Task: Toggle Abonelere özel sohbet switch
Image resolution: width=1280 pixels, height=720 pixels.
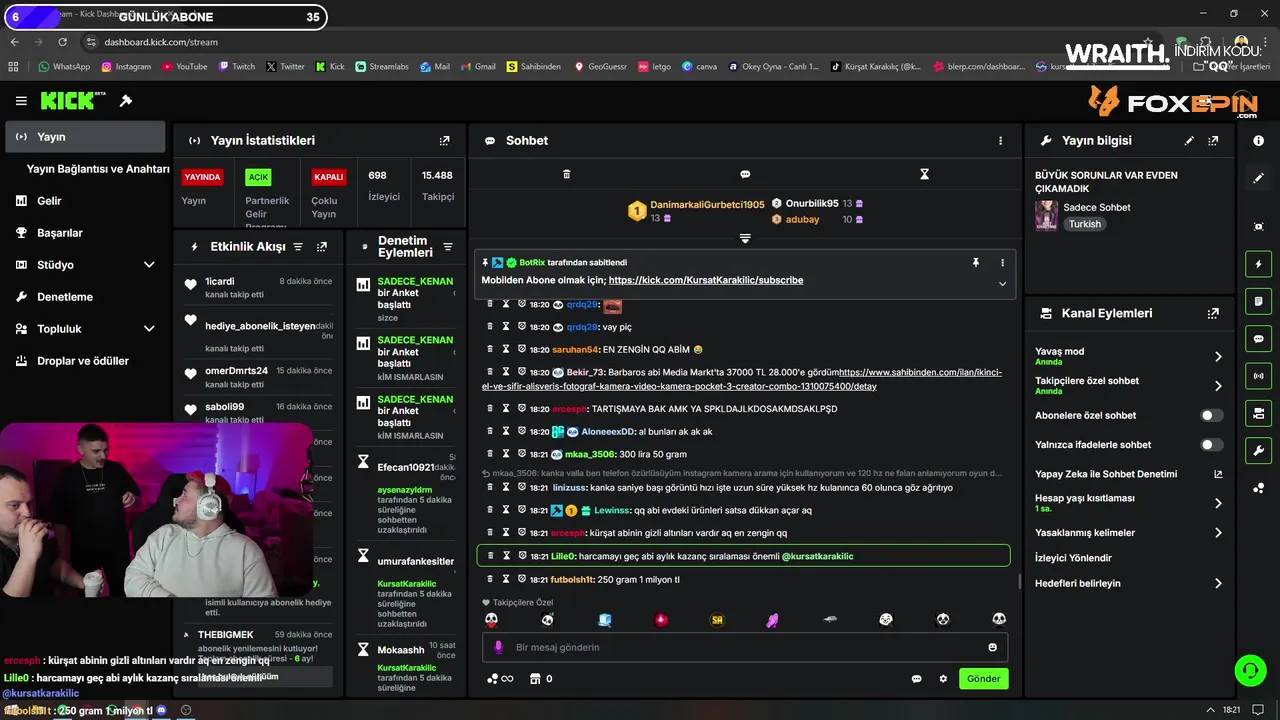Action: [1211, 415]
